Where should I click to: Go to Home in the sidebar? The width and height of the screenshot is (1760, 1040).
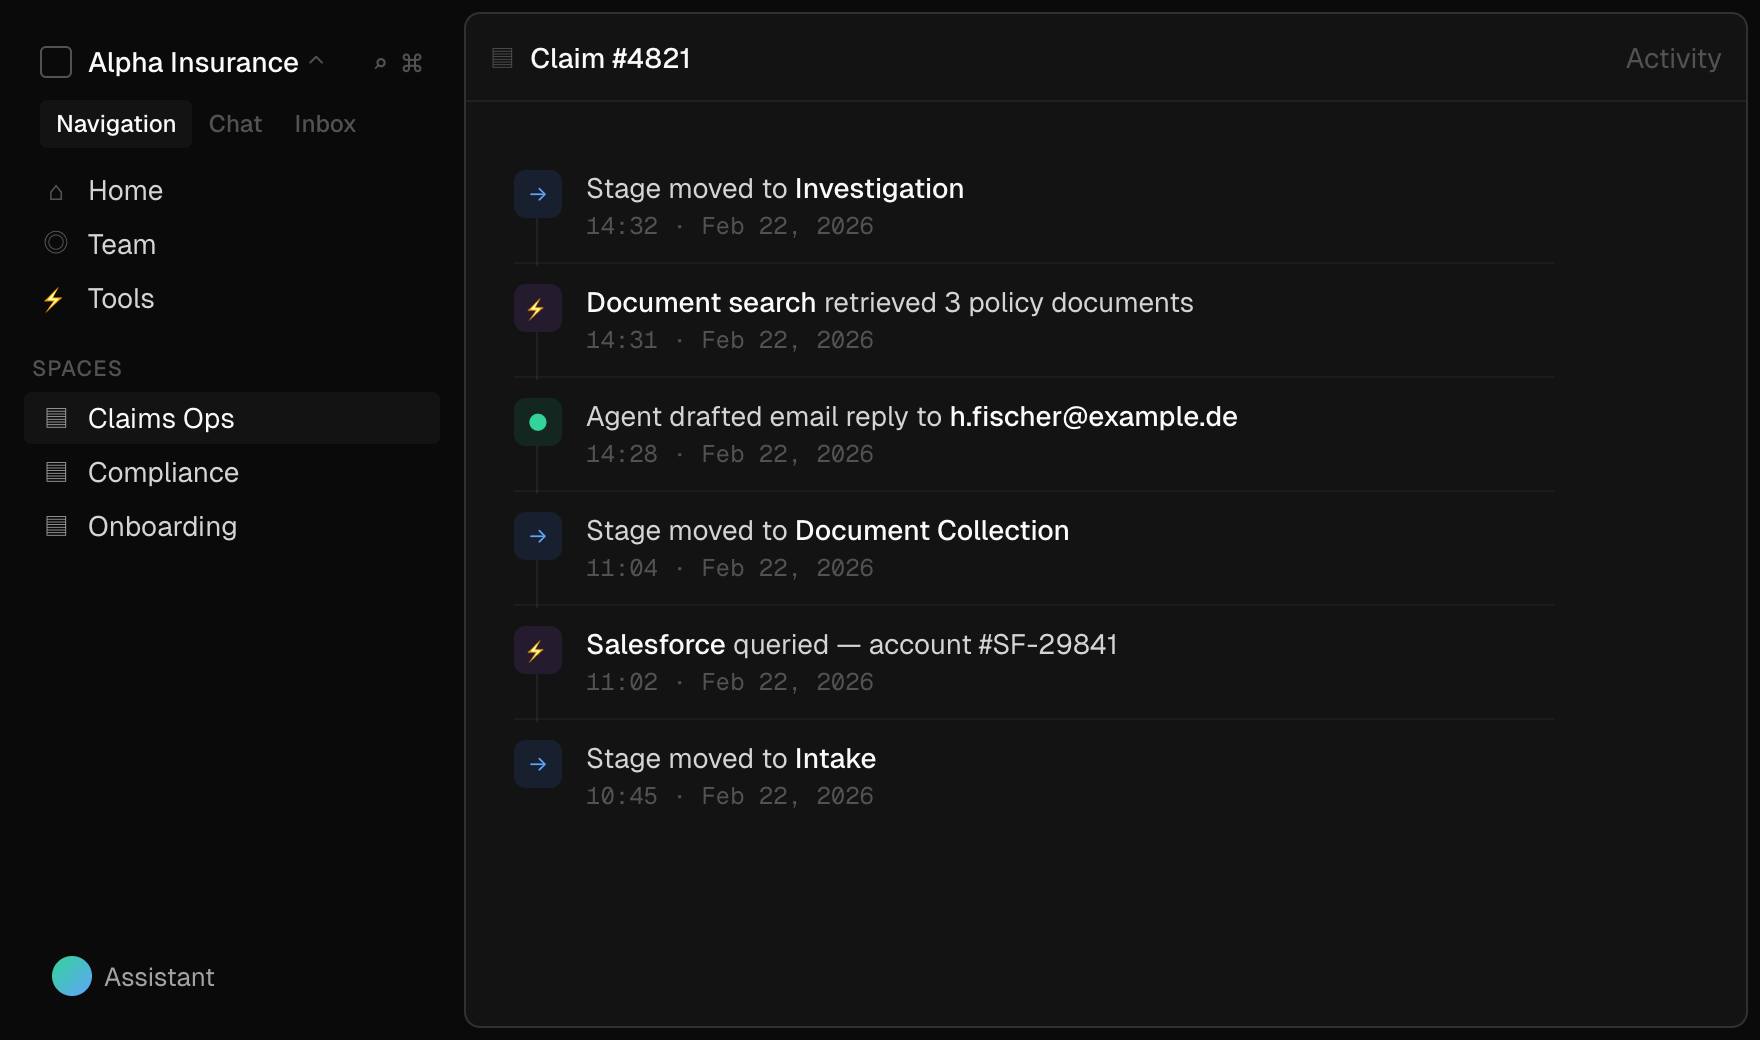pos(125,191)
